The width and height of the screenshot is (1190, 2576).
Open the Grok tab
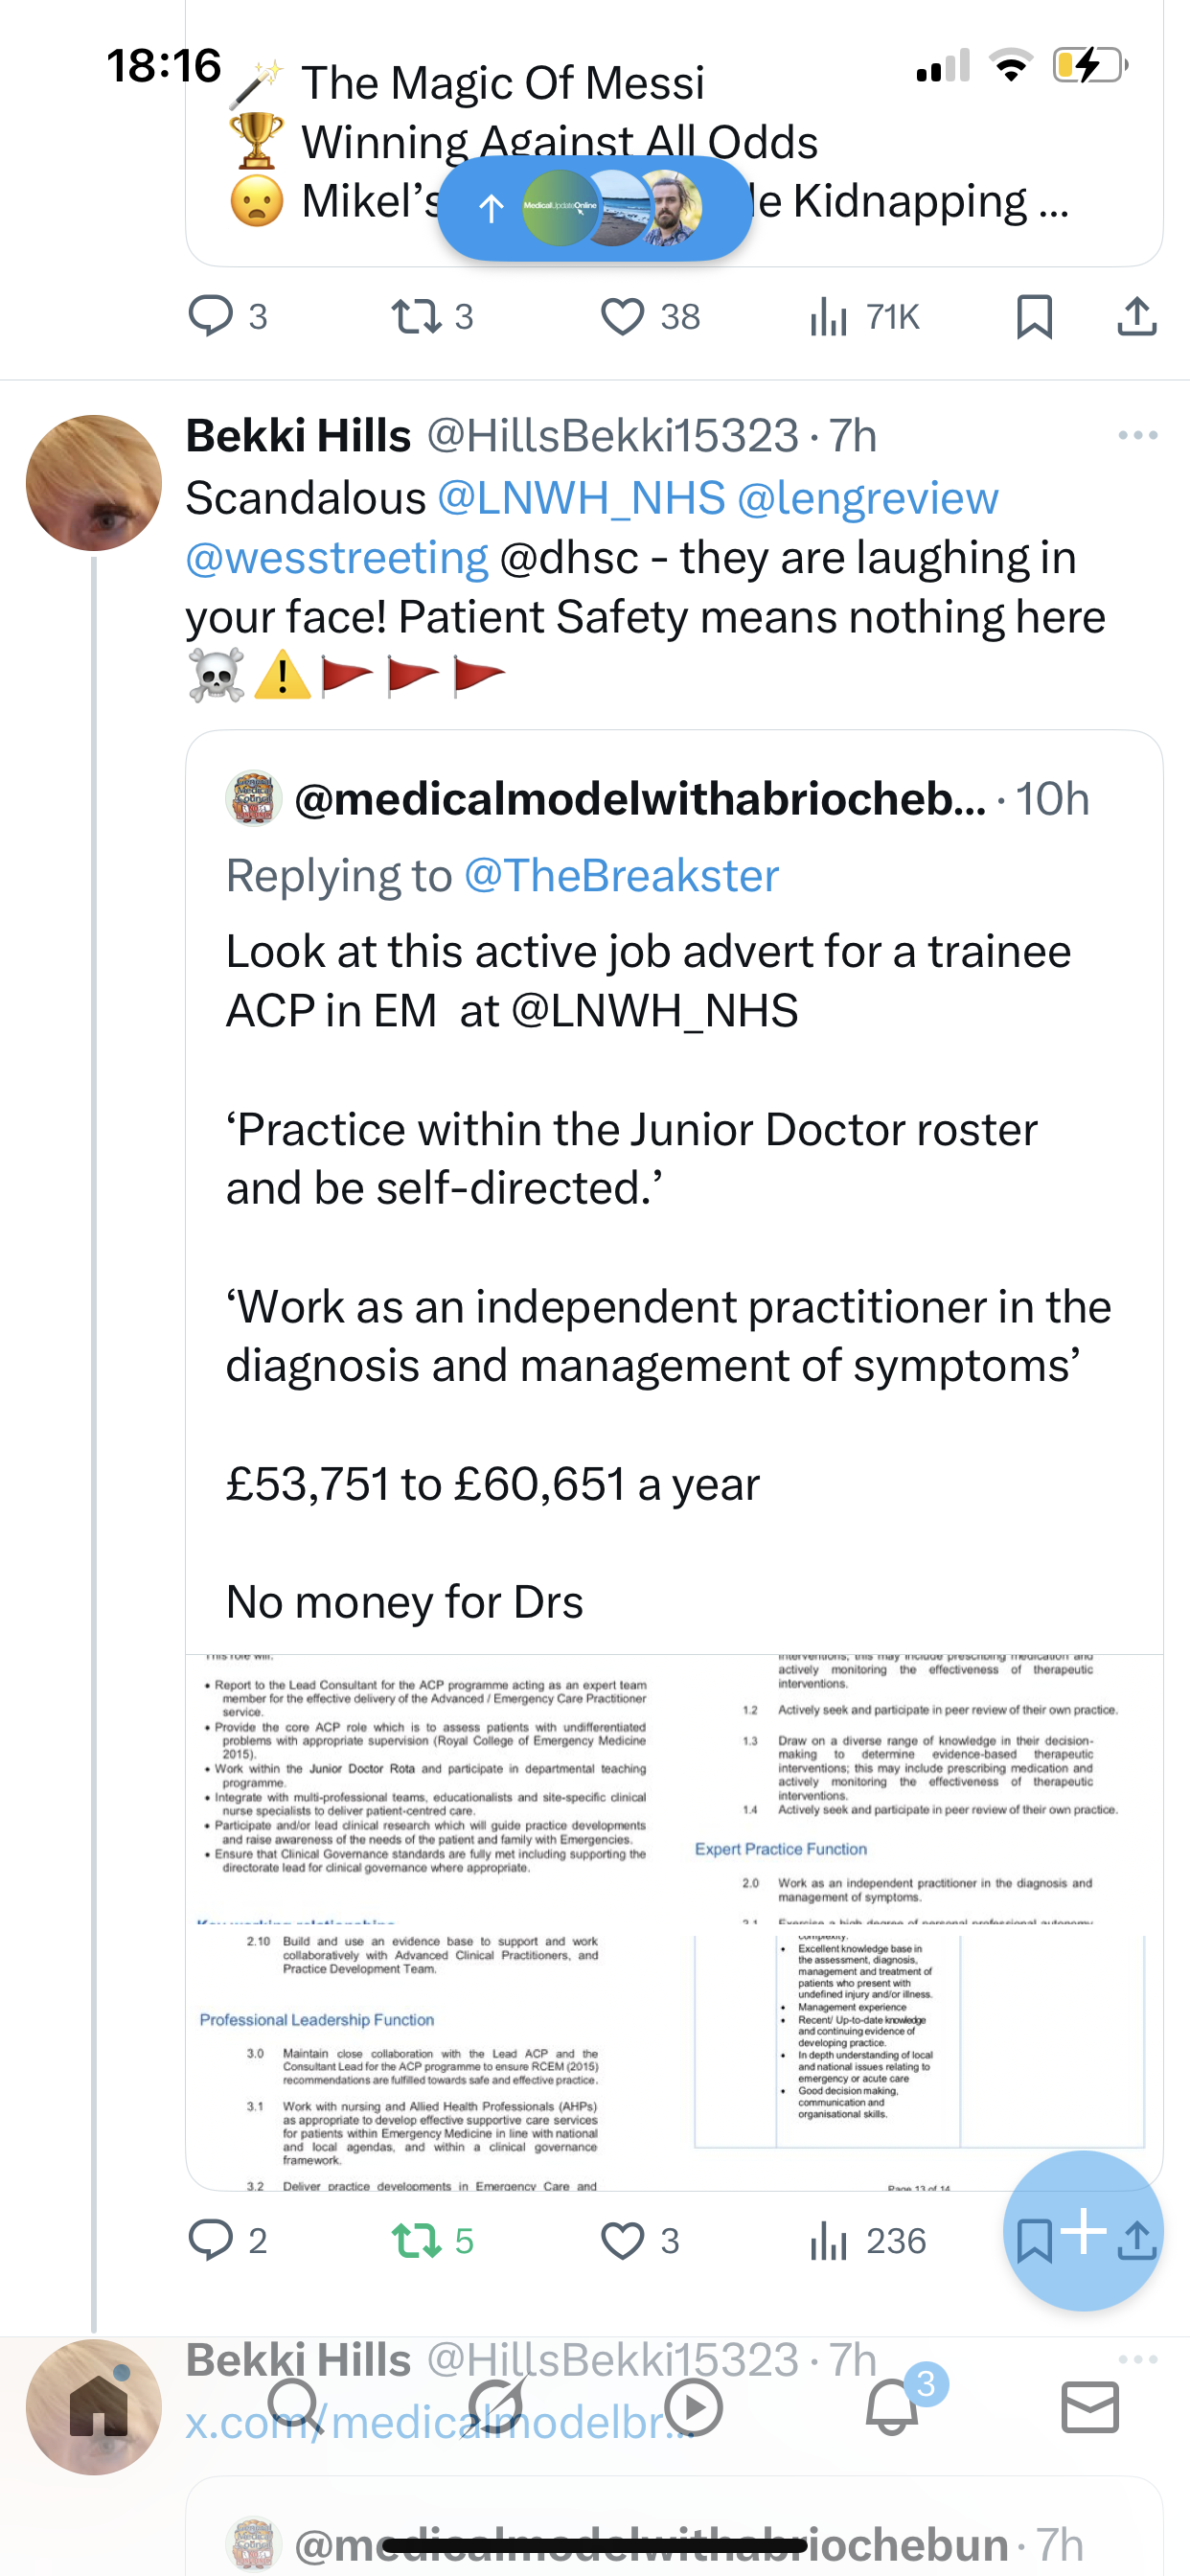[x=496, y=2406]
